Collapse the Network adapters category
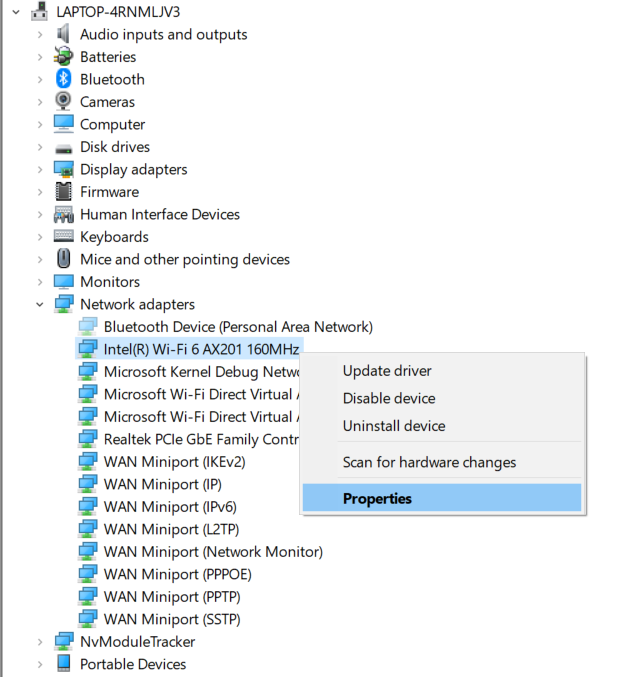This screenshot has width=637, height=677. point(40,304)
